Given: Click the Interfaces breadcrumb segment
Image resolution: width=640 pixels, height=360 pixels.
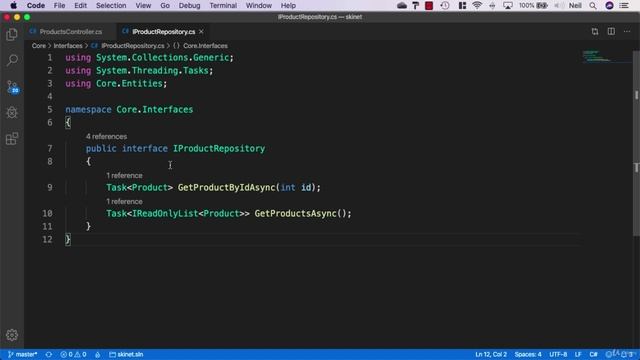Looking at the screenshot, I should coord(68,46).
